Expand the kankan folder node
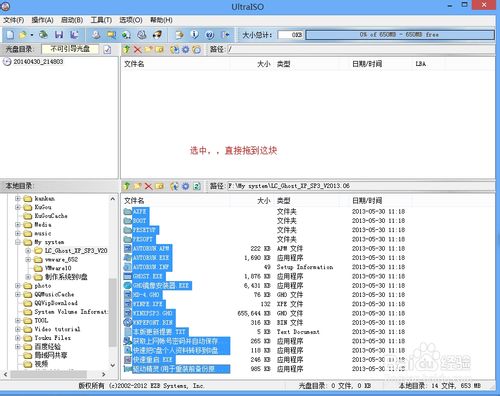Image resolution: width=500 pixels, height=396 pixels. [18, 199]
